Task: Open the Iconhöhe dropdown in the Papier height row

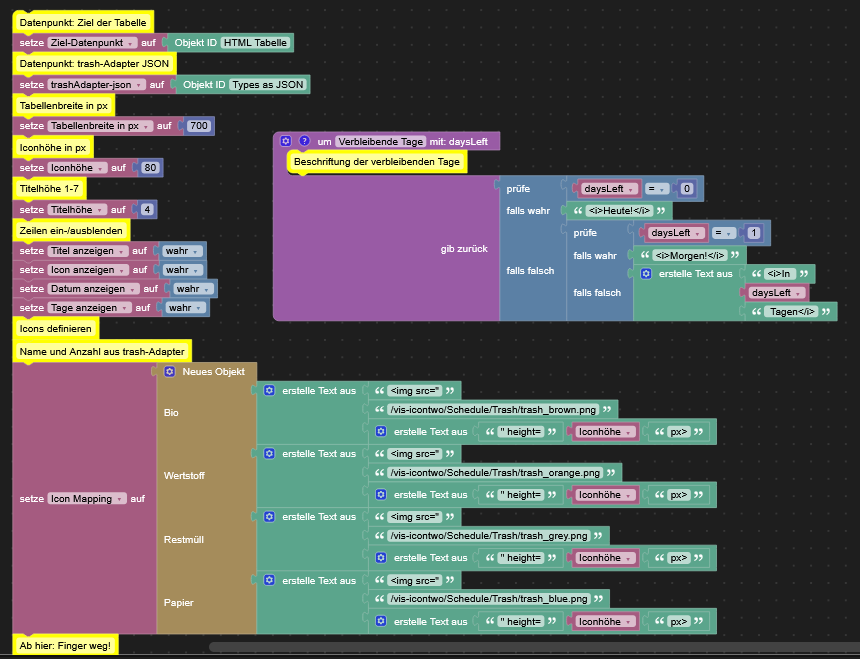Action: 606,621
